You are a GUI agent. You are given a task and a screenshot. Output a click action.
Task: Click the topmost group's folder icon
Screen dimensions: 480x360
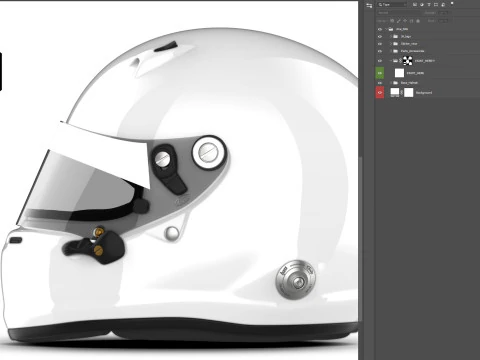click(x=391, y=29)
